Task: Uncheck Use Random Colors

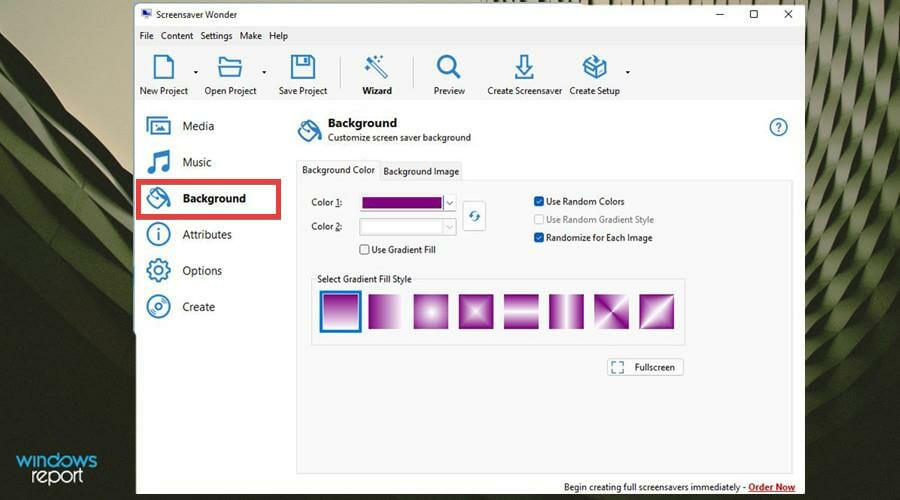Action: click(x=538, y=201)
